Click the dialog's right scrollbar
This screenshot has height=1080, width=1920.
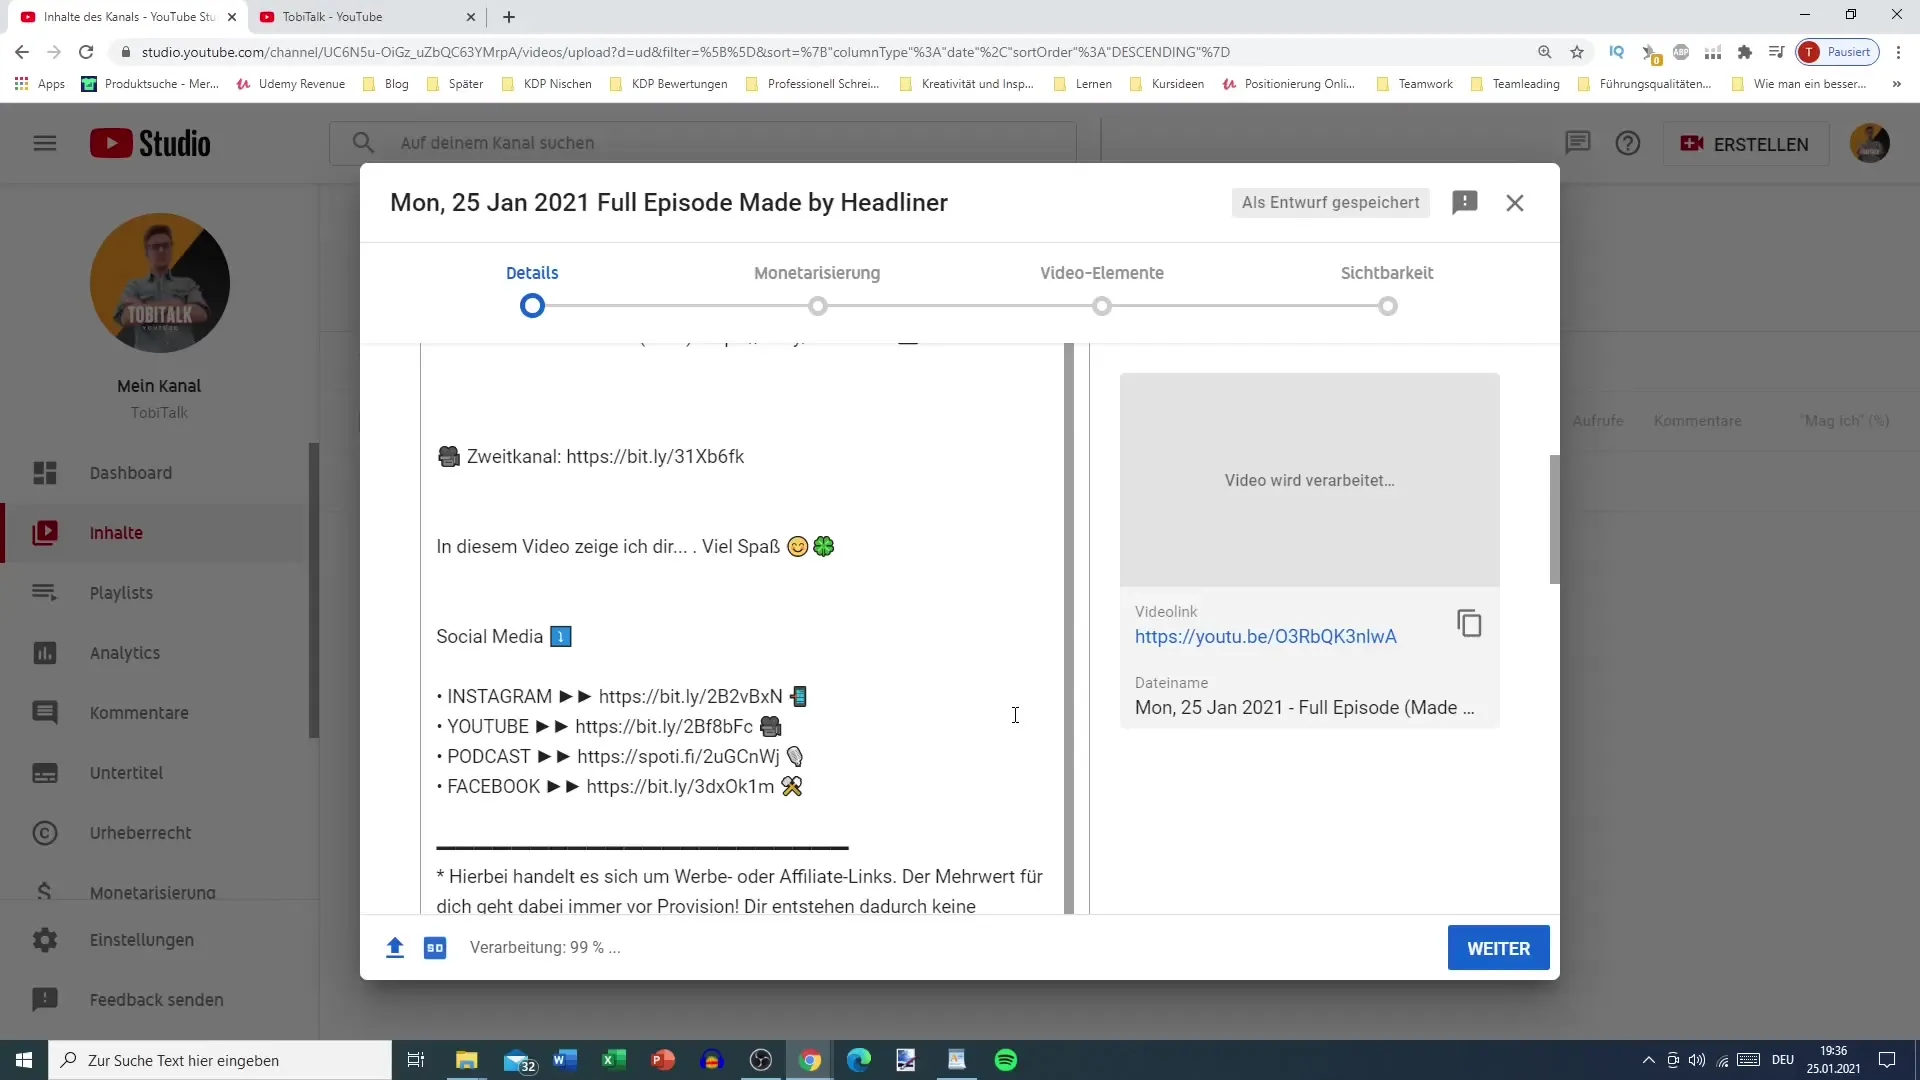[x=1554, y=519]
